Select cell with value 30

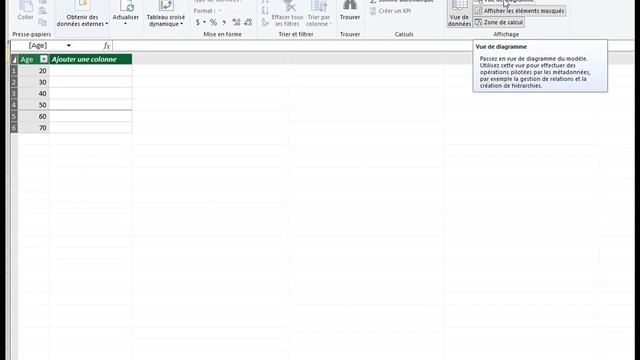tap(33, 82)
